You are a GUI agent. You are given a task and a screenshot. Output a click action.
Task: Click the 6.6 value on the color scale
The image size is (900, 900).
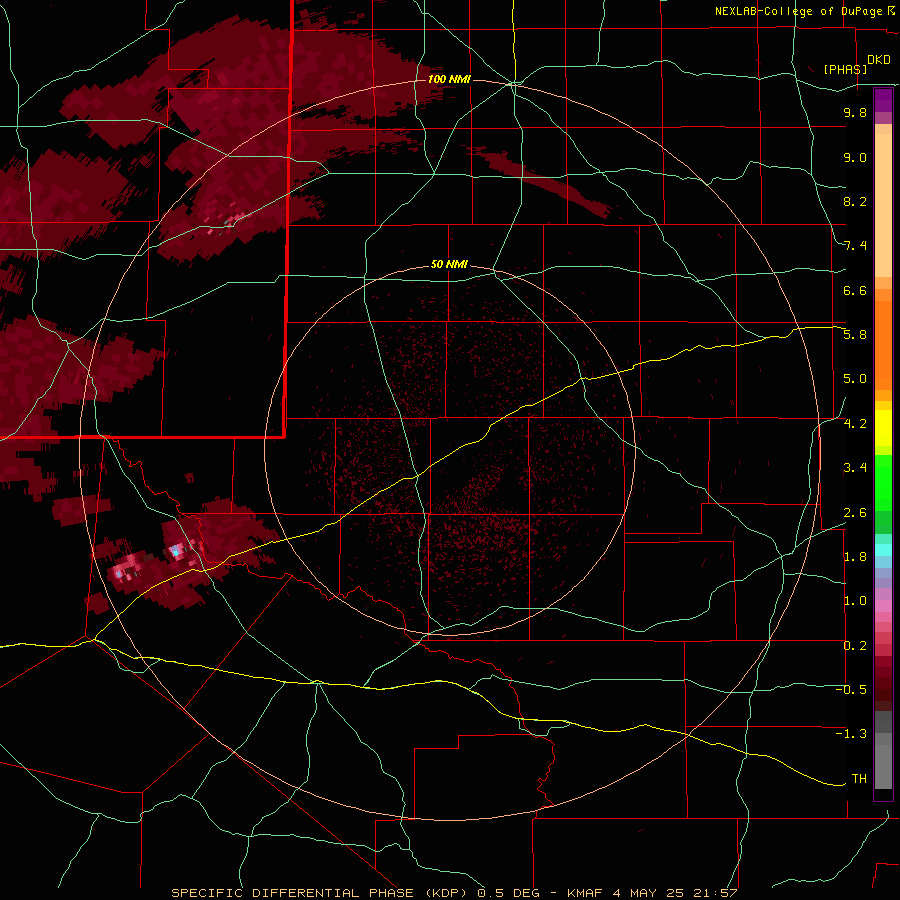click(855, 290)
